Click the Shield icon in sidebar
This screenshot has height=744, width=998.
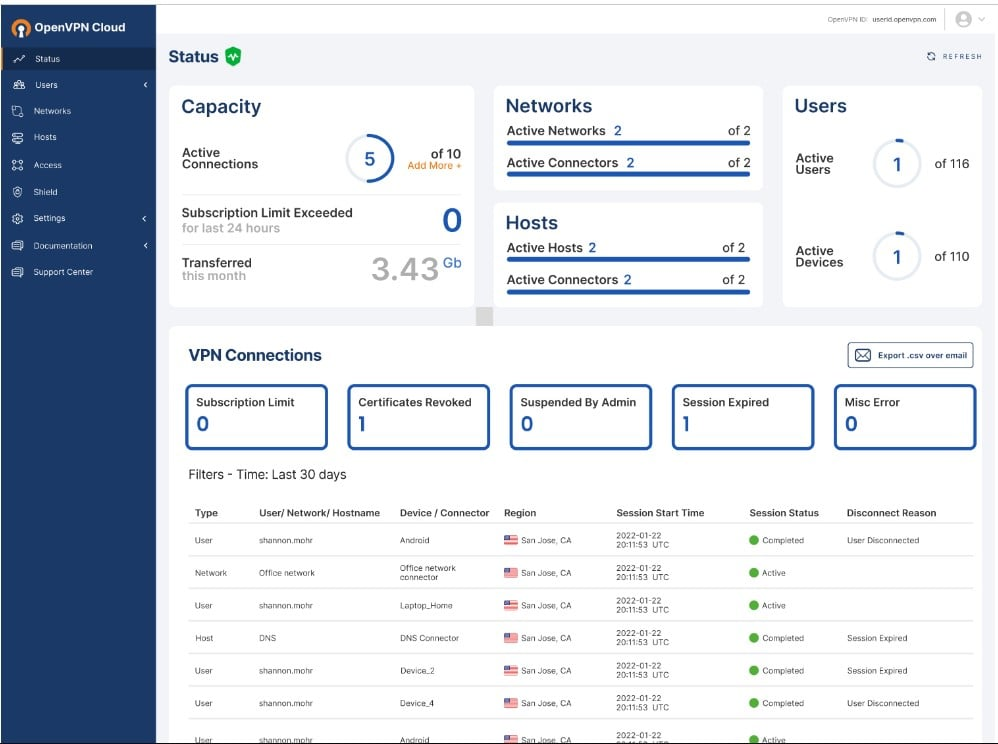coord(18,192)
